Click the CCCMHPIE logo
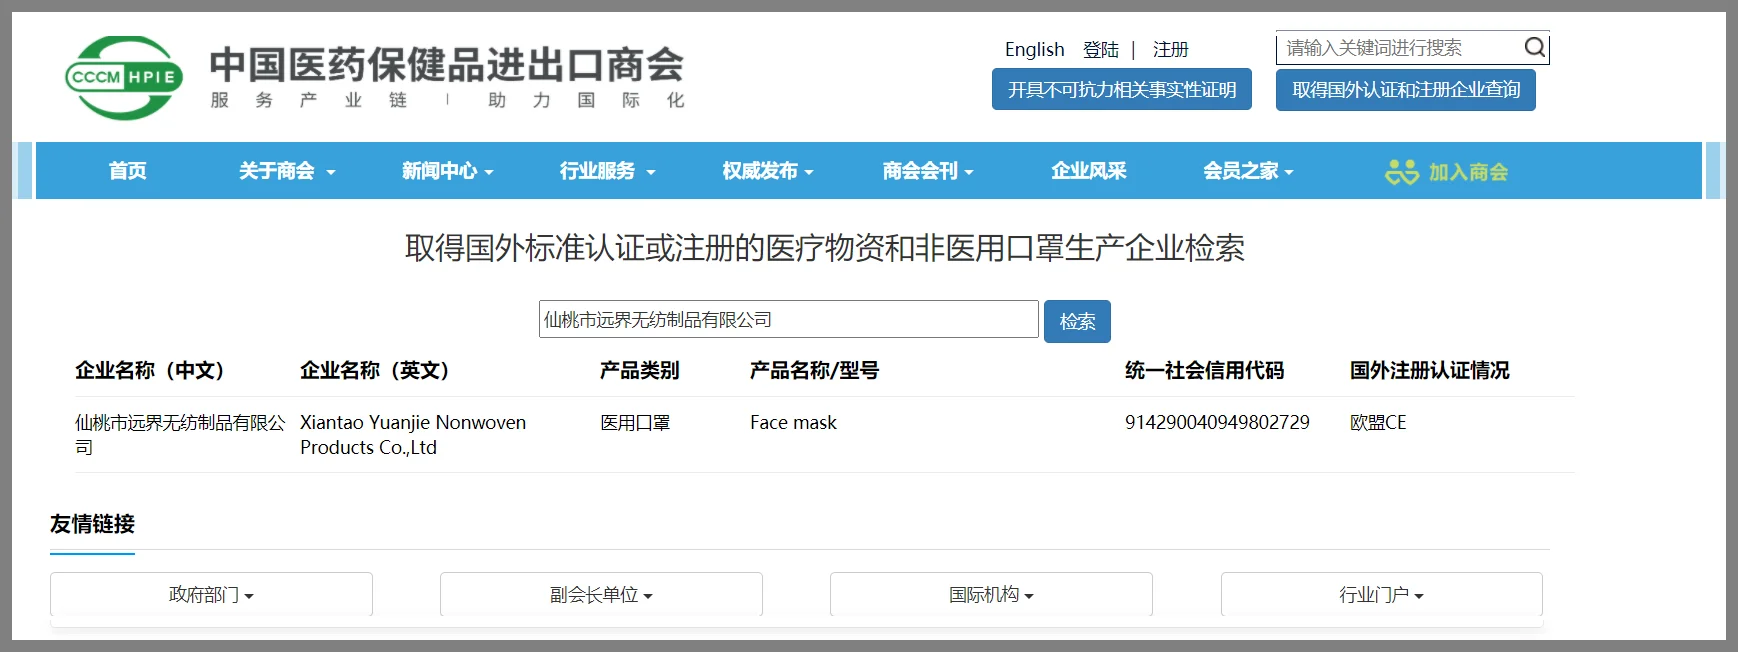 pyautogui.click(x=124, y=77)
